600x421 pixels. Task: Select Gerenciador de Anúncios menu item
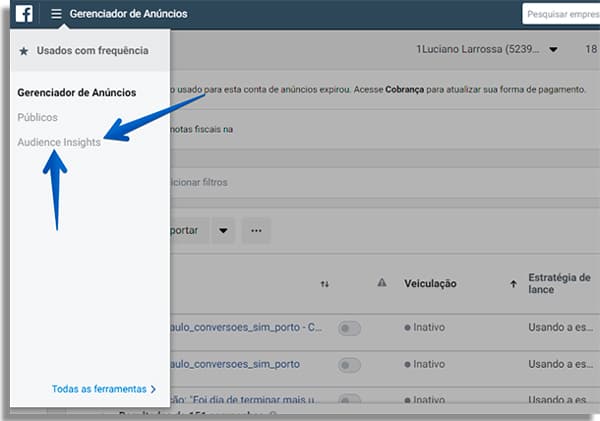tap(77, 93)
